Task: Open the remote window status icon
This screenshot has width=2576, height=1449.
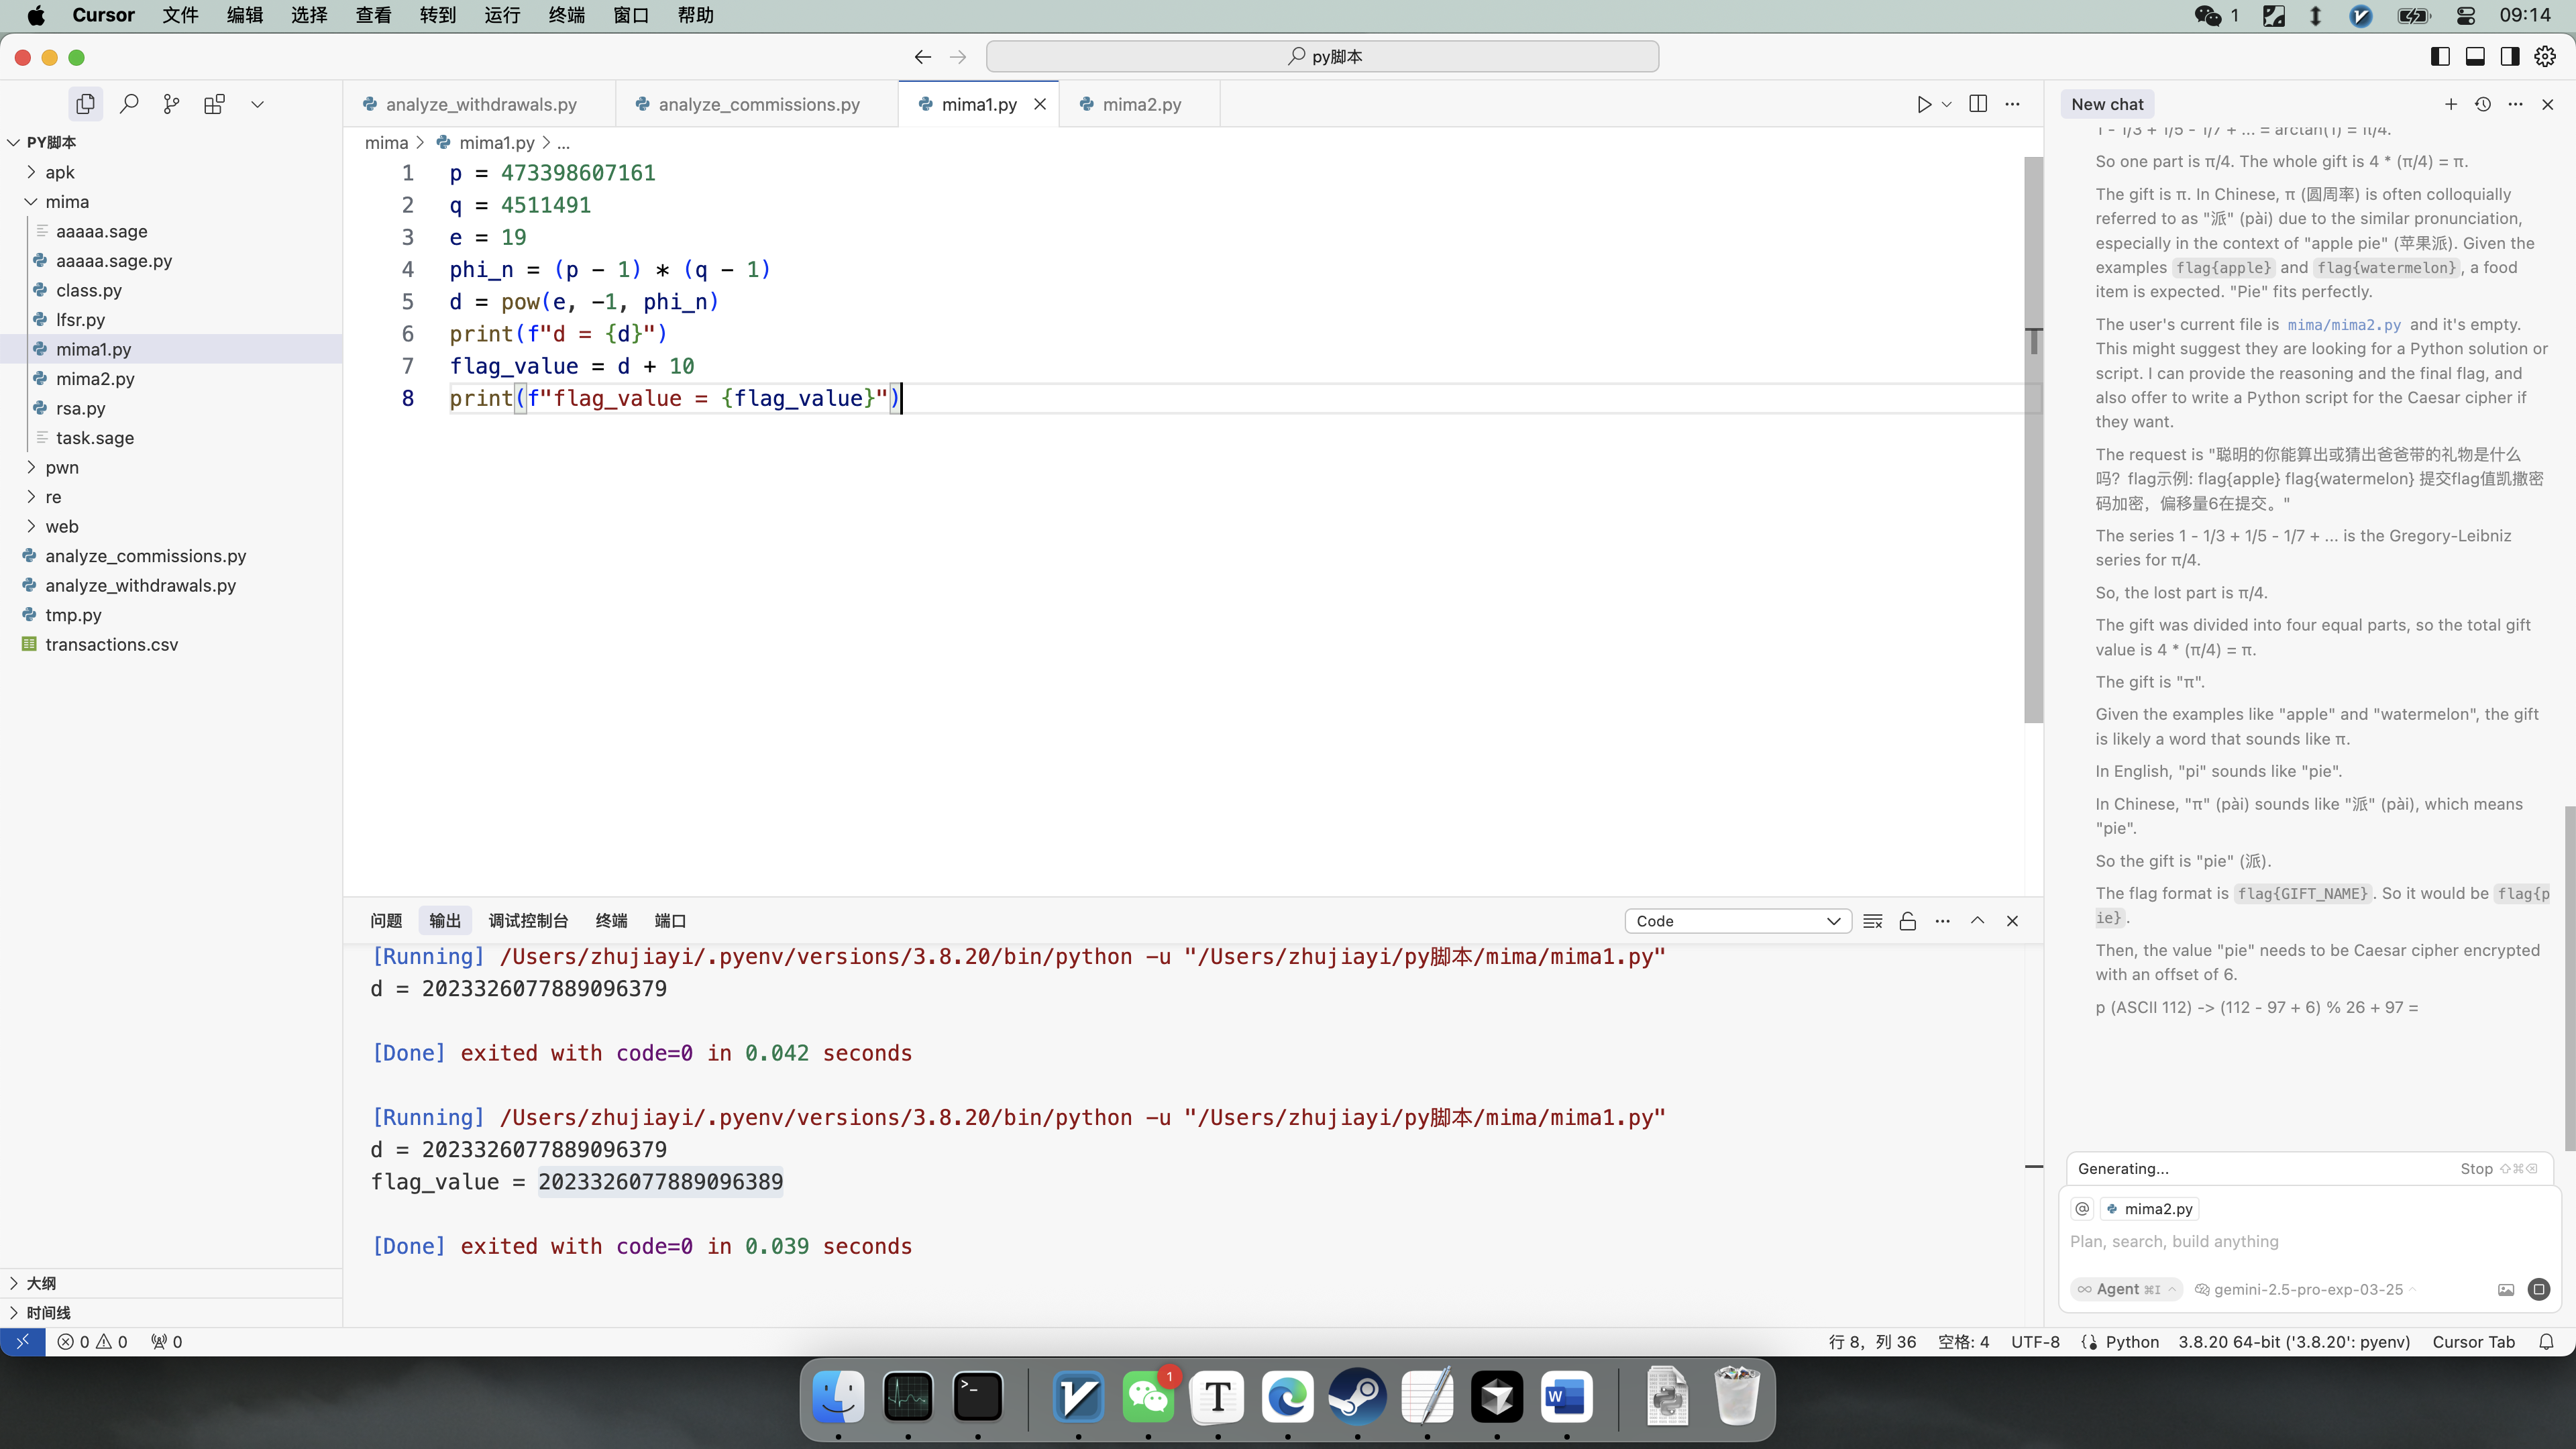Action: (x=22, y=1342)
